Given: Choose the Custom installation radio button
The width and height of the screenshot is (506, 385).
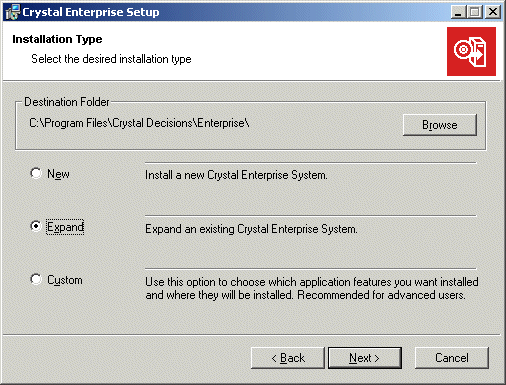Looking at the screenshot, I should pyautogui.click(x=36, y=279).
